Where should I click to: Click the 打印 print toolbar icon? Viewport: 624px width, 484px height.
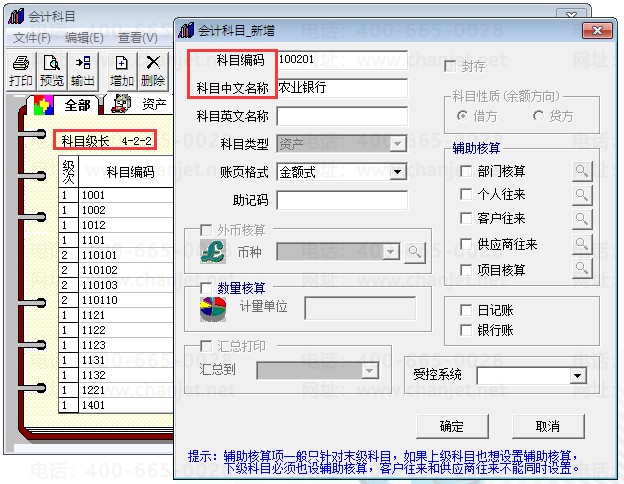pos(21,71)
